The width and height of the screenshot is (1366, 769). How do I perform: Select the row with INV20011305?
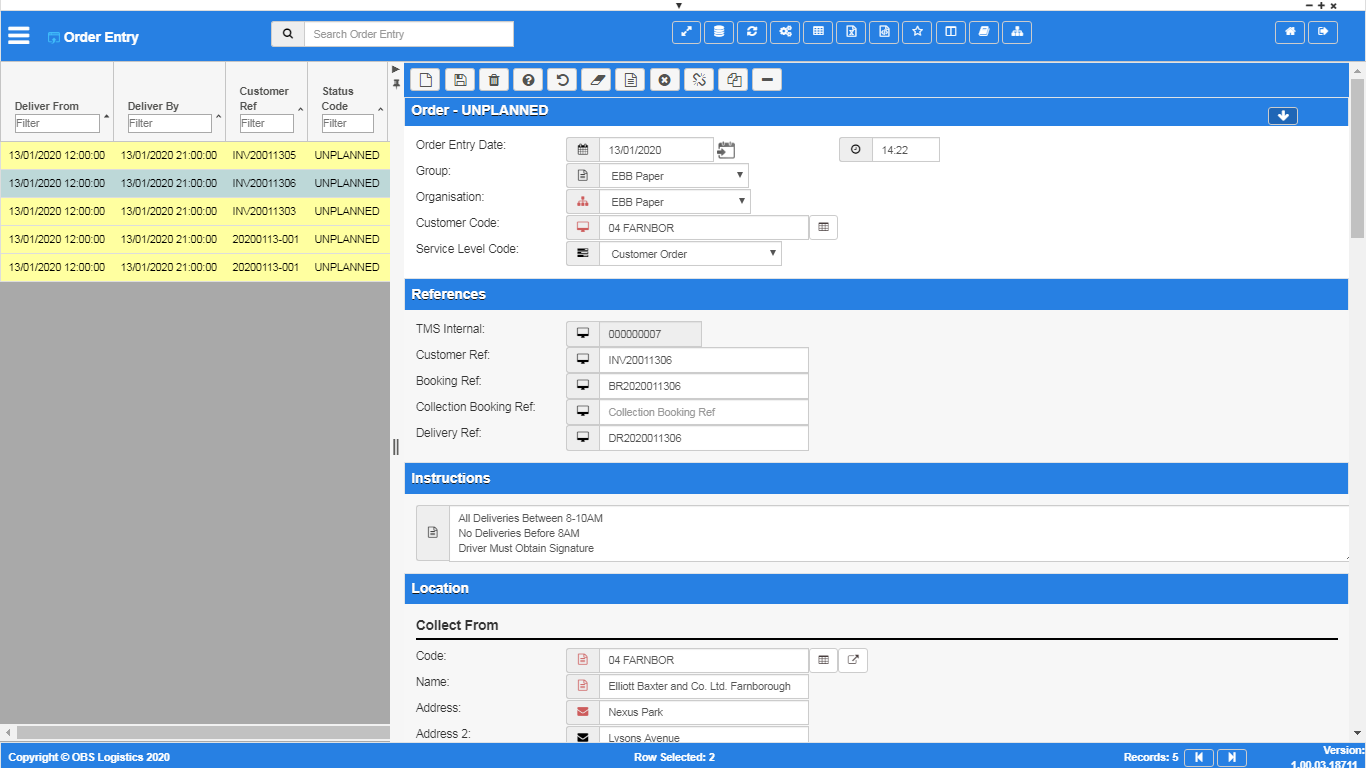(195, 155)
